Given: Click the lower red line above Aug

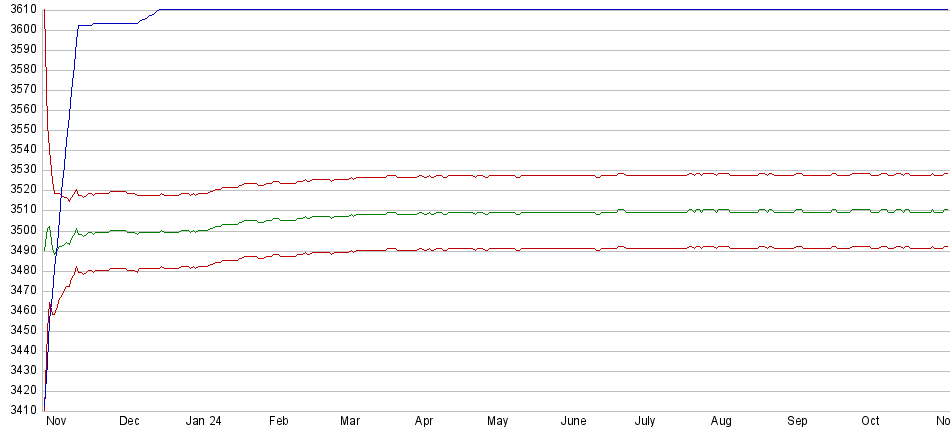Looking at the screenshot, I should [721, 247].
